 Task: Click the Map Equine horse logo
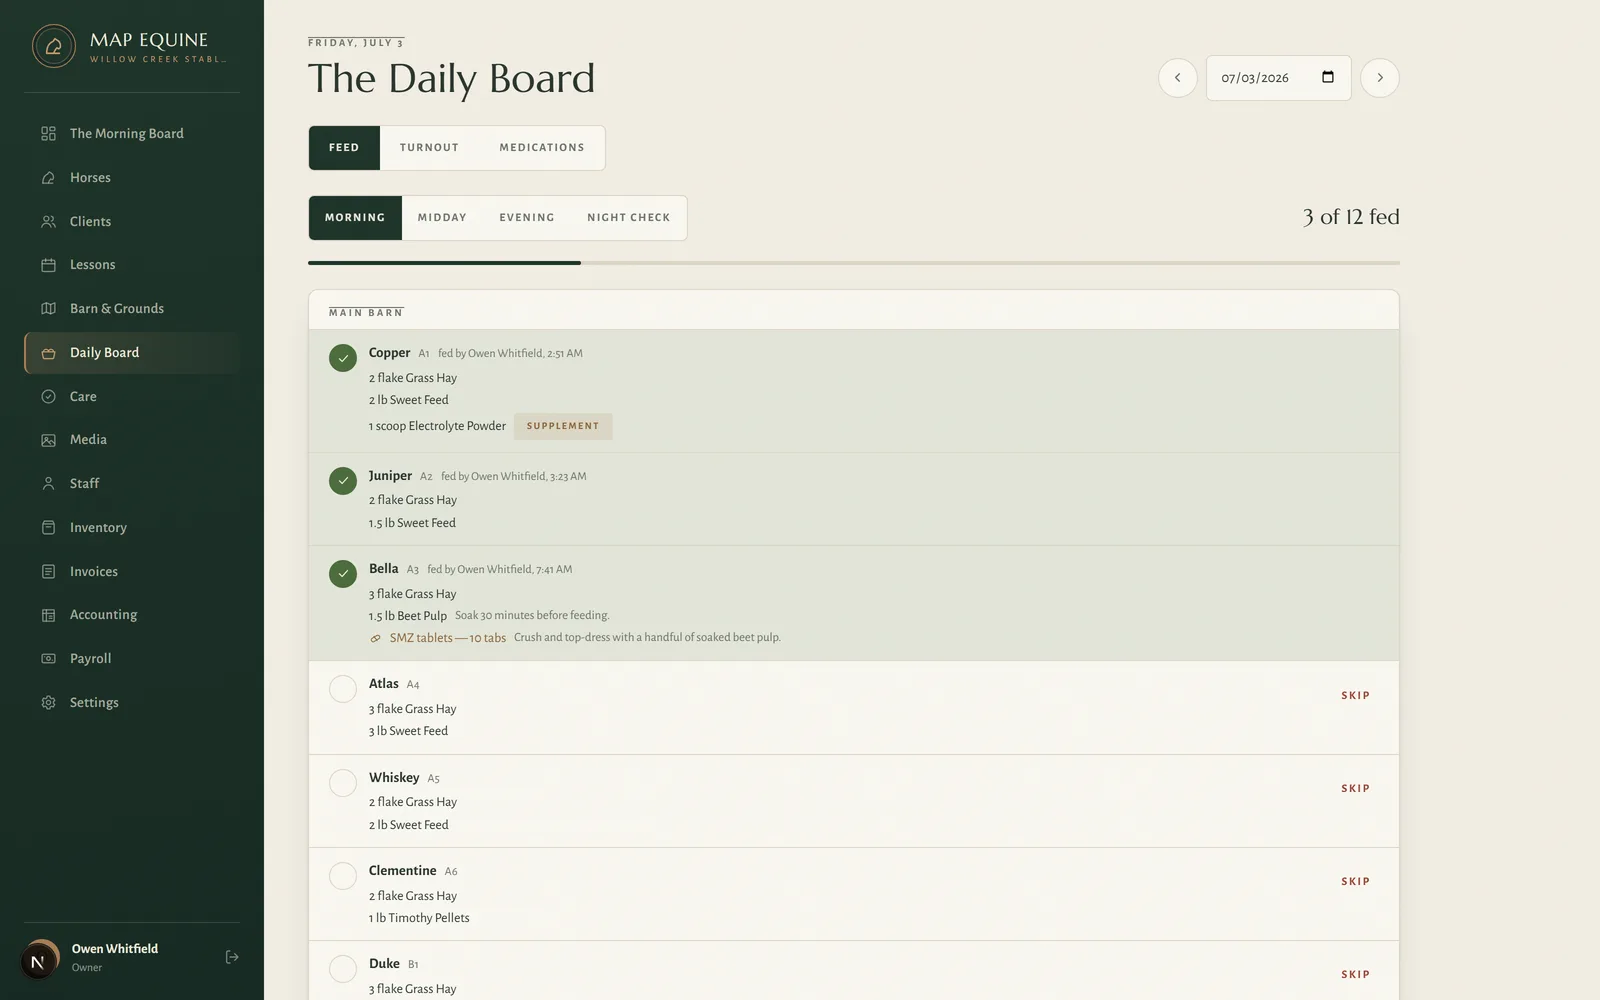click(54, 46)
